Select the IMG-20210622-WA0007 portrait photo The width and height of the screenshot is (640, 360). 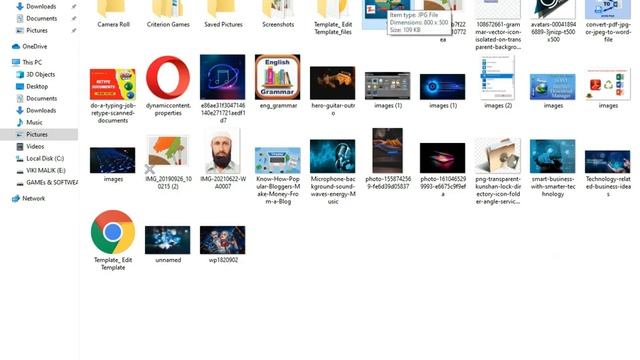223,159
